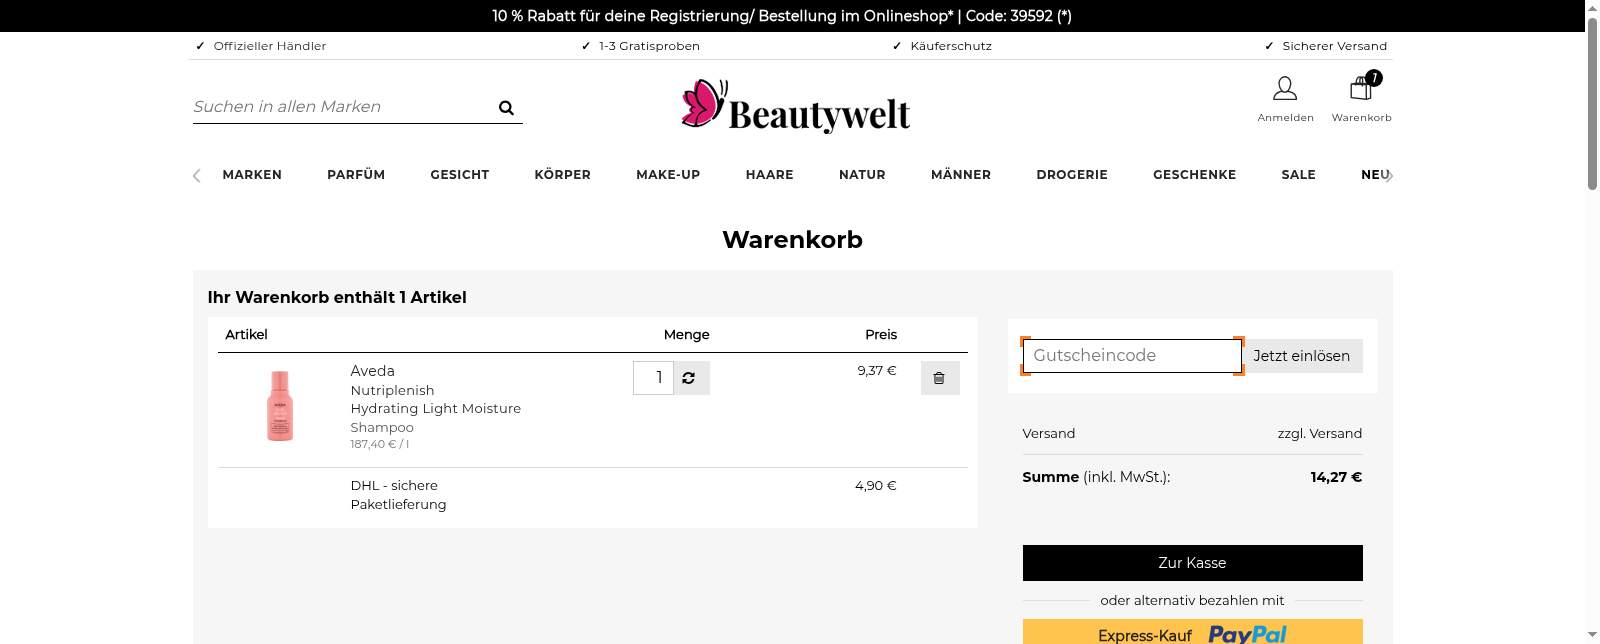
Task: Click the Jetzt einlösen button
Action: click(x=1301, y=356)
